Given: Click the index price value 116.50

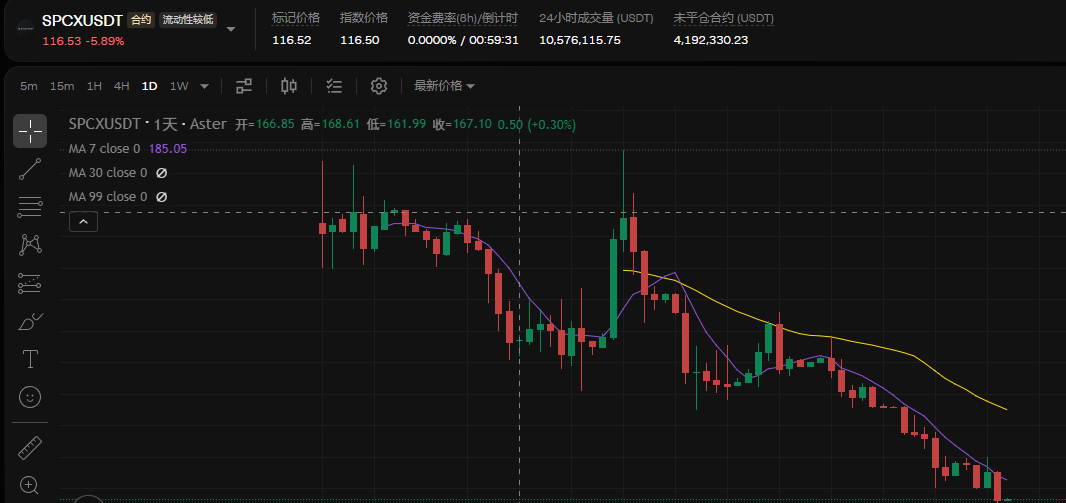Looking at the screenshot, I should tap(360, 40).
